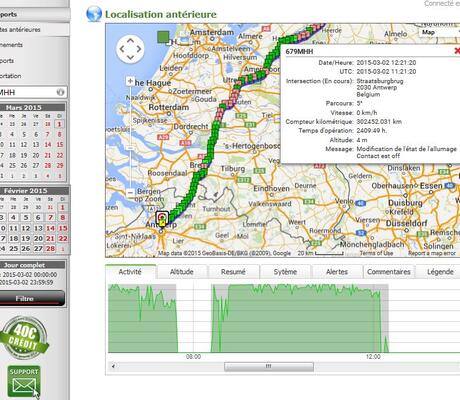The width and height of the screenshot is (460, 400).
Task: Select 20 in the Mars 2015 calendar
Action: [36, 155]
